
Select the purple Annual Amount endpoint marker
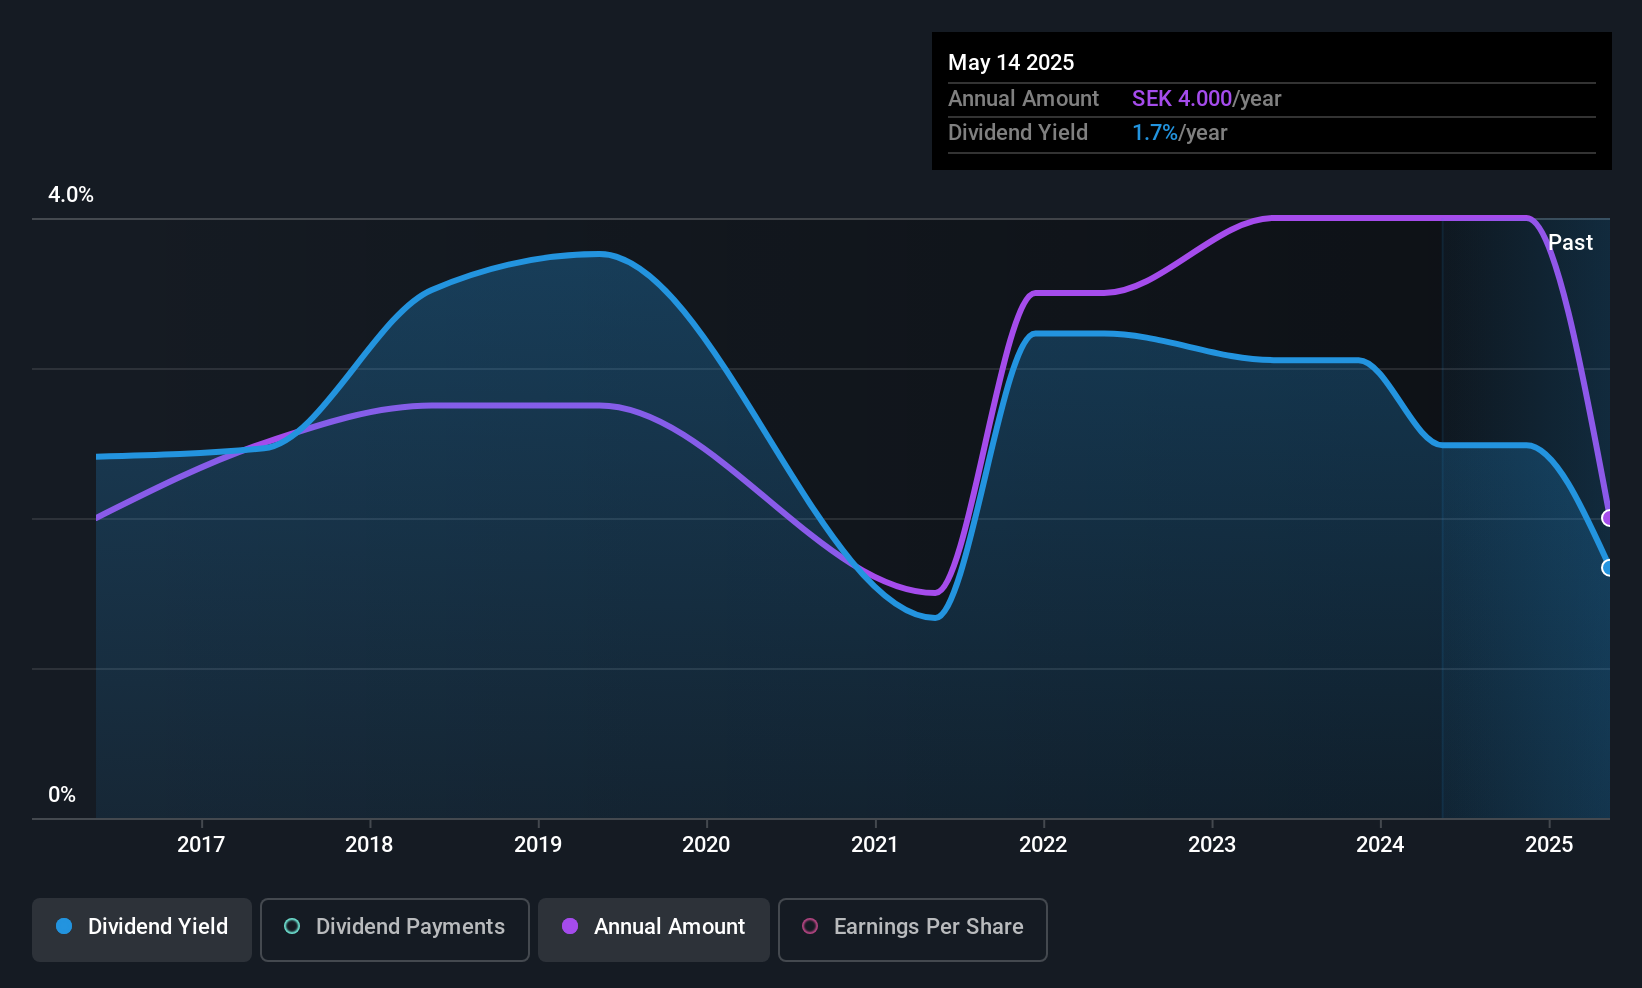coord(1608,518)
